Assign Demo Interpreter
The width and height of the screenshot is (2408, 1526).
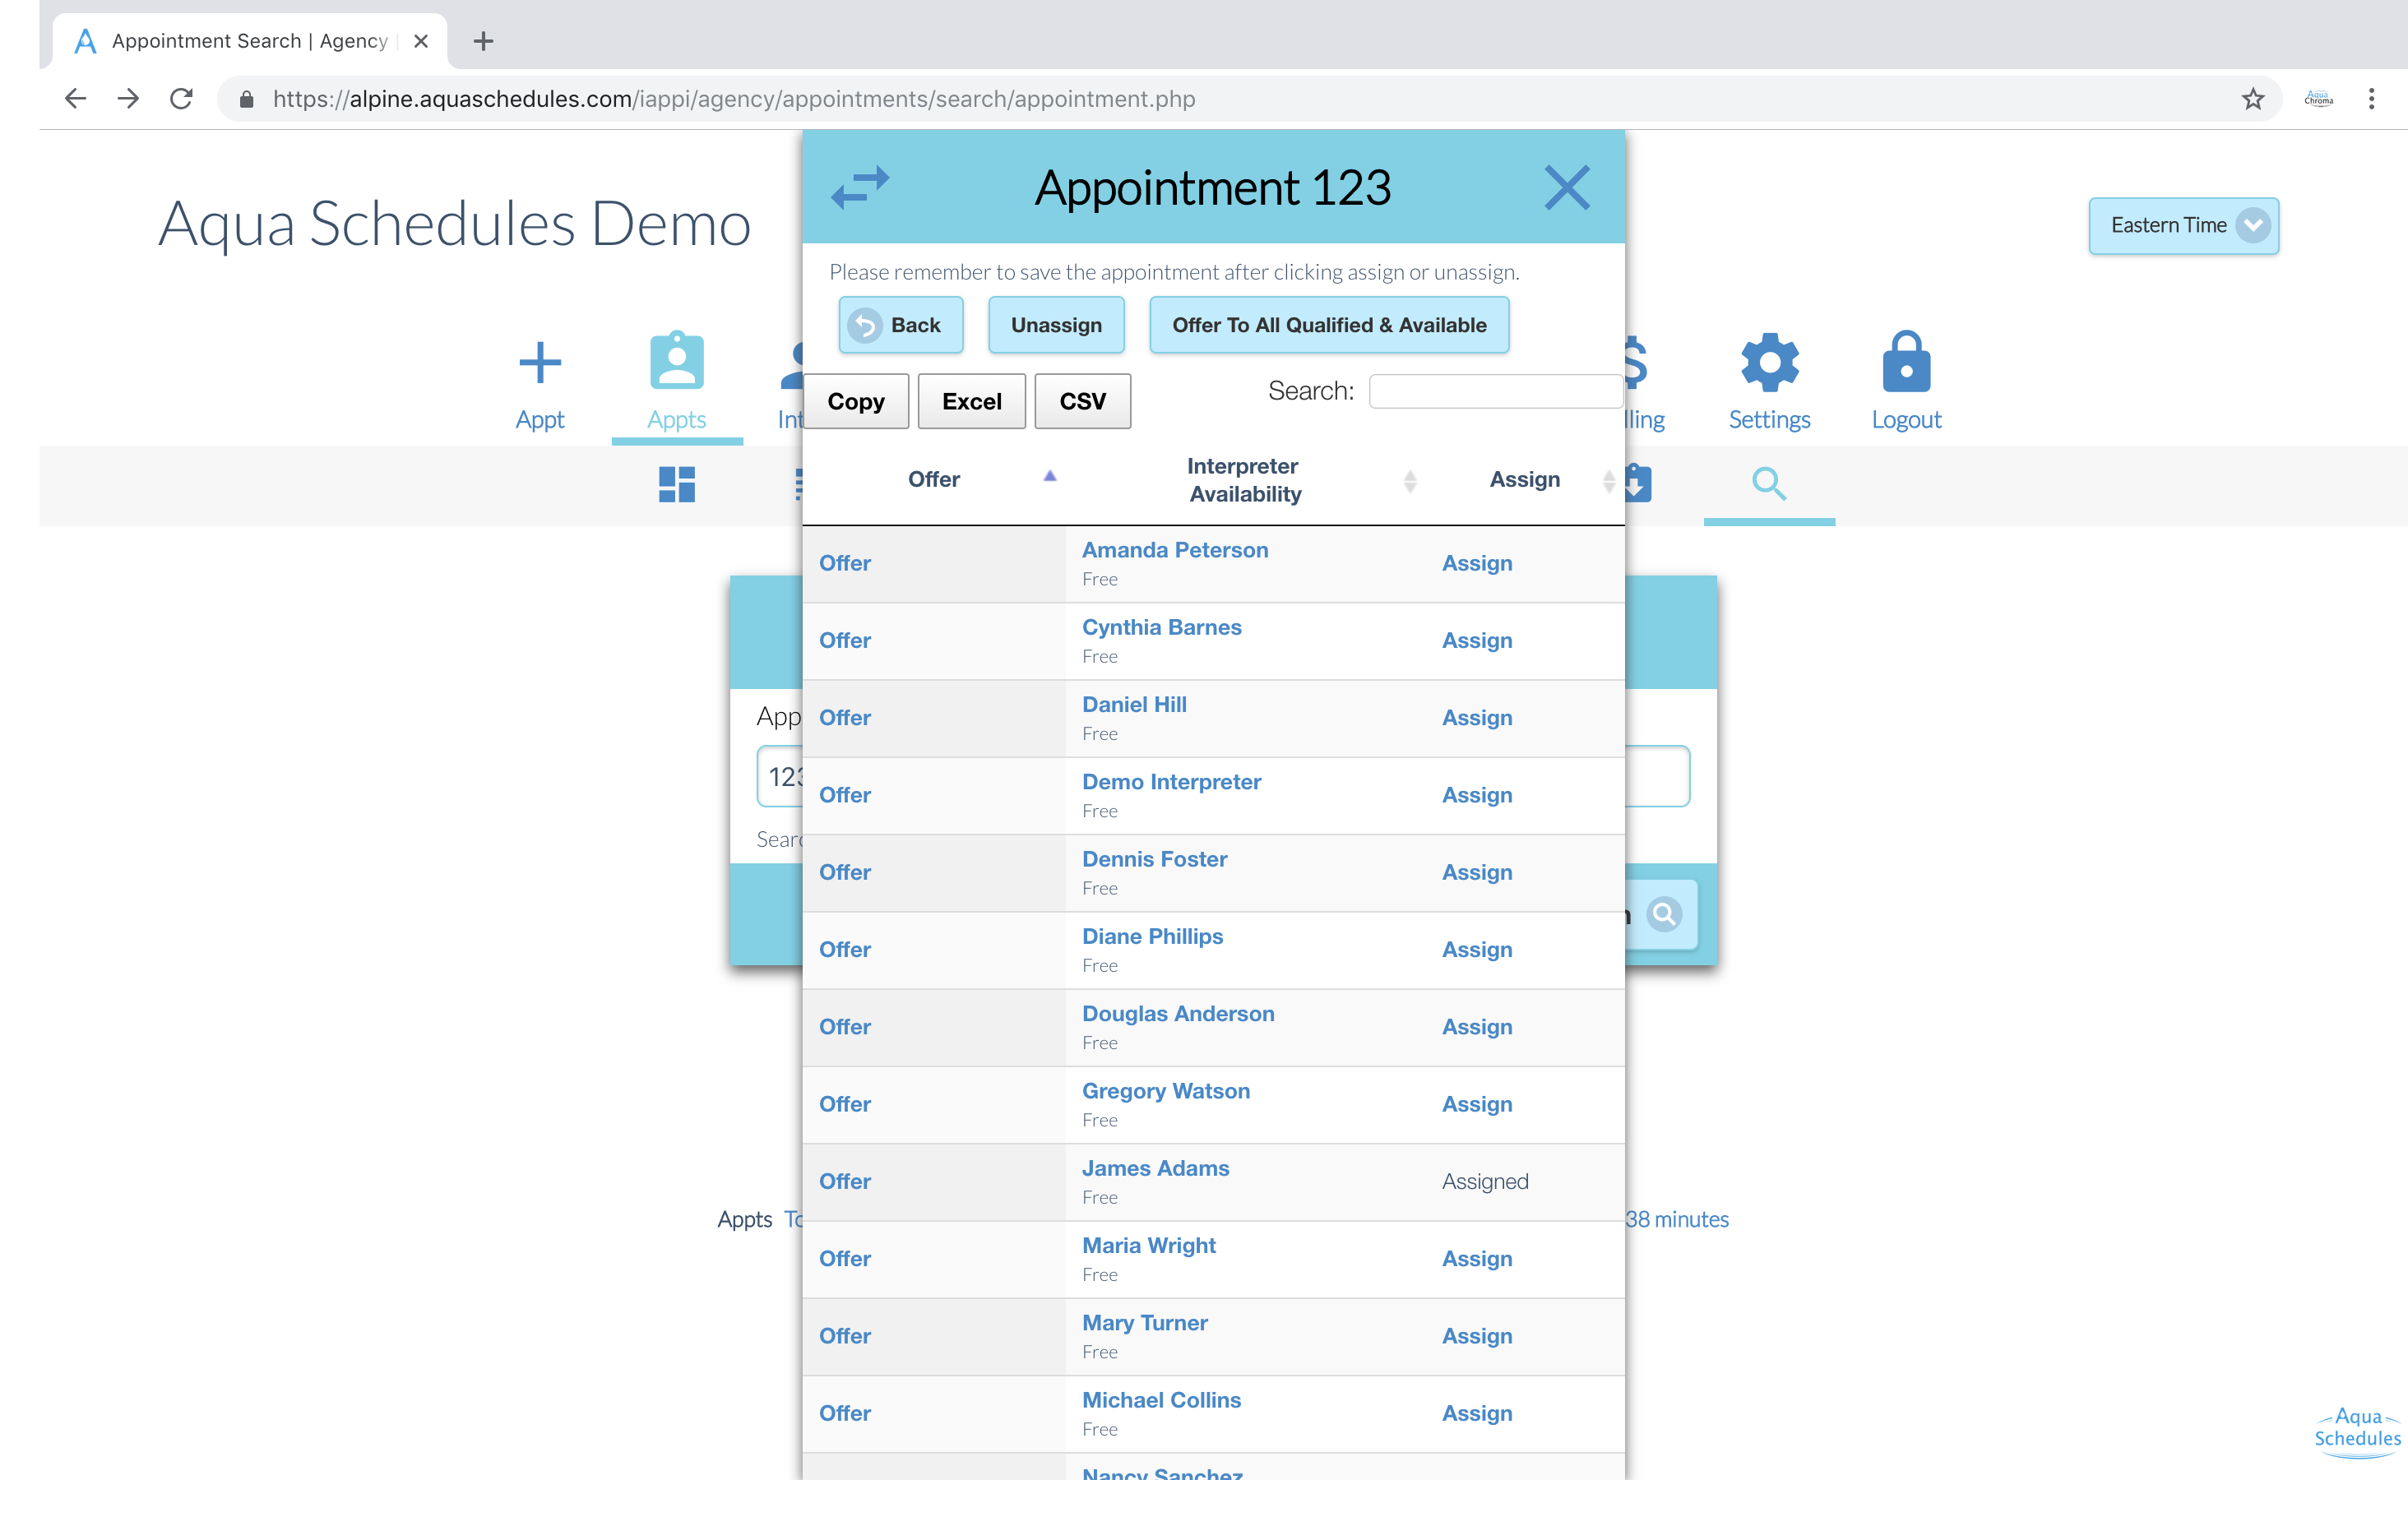pos(1477,795)
